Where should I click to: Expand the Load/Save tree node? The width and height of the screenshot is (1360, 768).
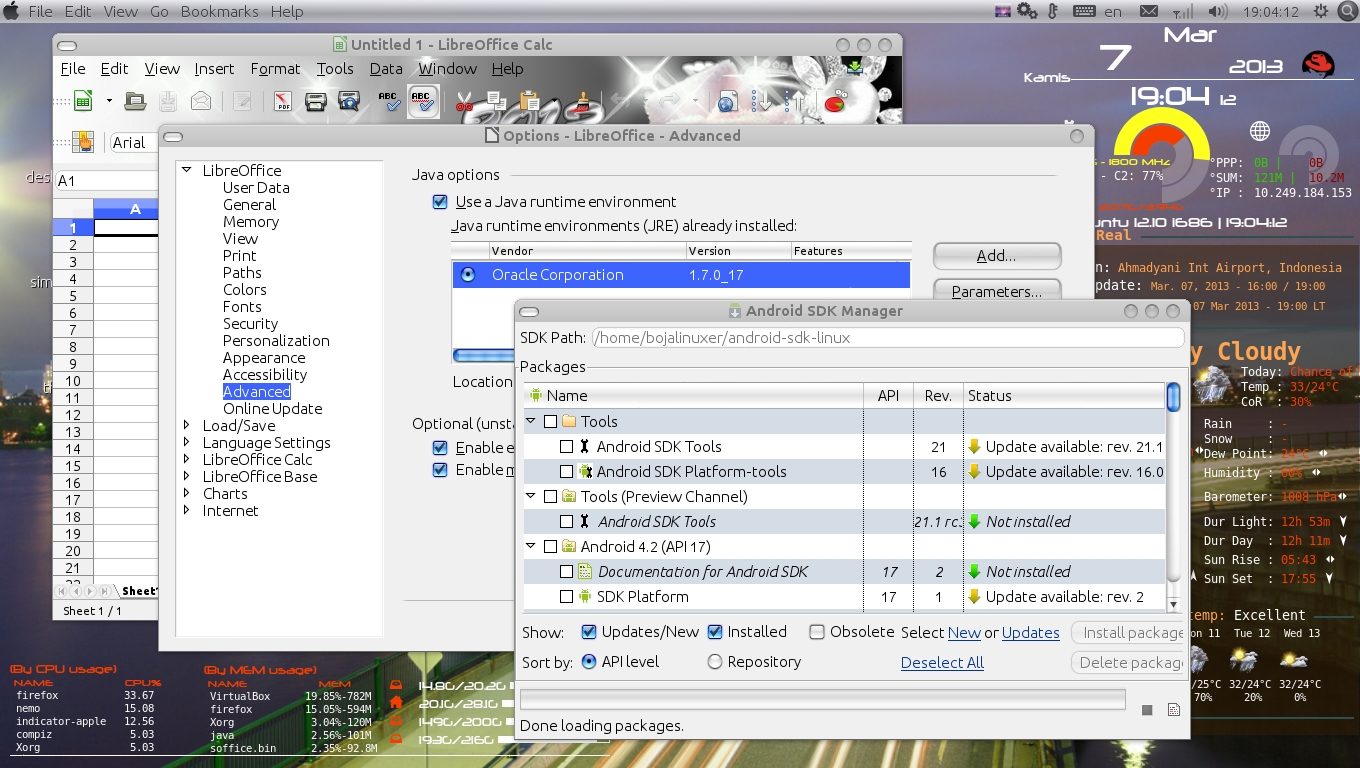pyautogui.click(x=187, y=425)
